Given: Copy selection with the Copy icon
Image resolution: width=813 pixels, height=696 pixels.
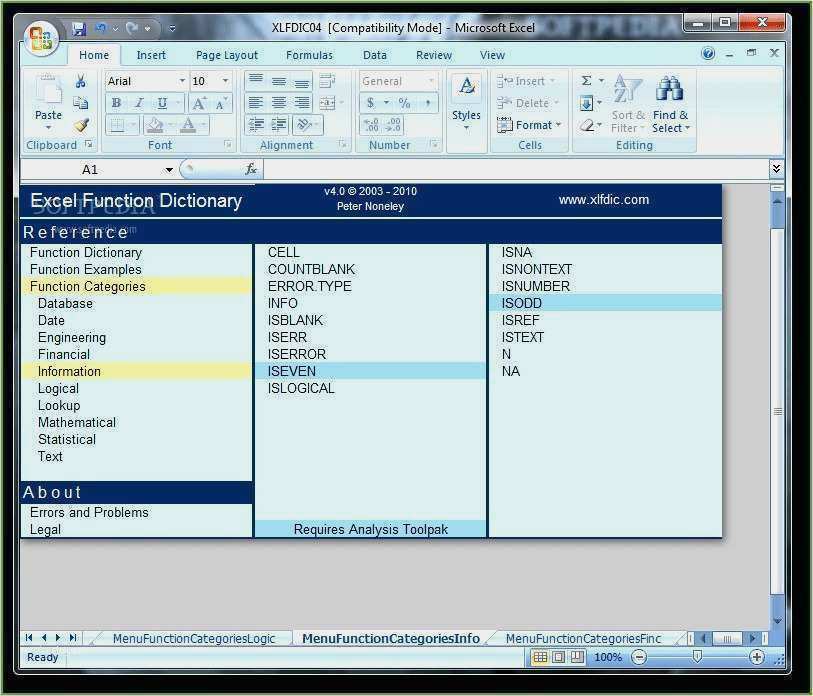Looking at the screenshot, I should click(80, 103).
